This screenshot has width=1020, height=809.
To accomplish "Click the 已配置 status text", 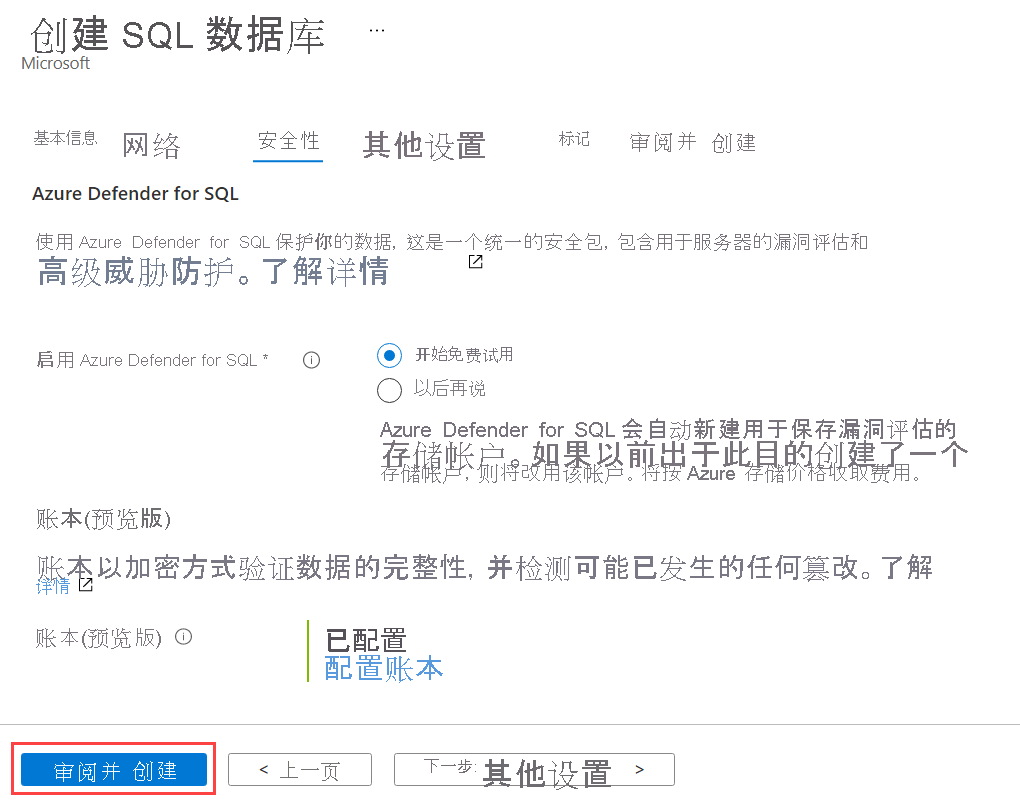I will tap(366, 641).
